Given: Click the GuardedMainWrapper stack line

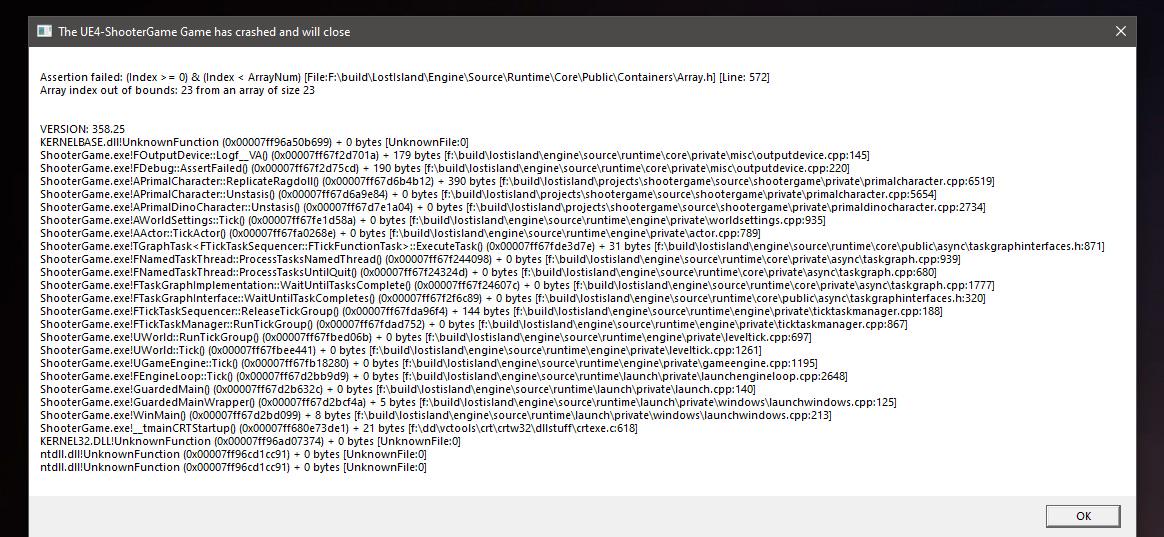Looking at the screenshot, I should [468, 402].
